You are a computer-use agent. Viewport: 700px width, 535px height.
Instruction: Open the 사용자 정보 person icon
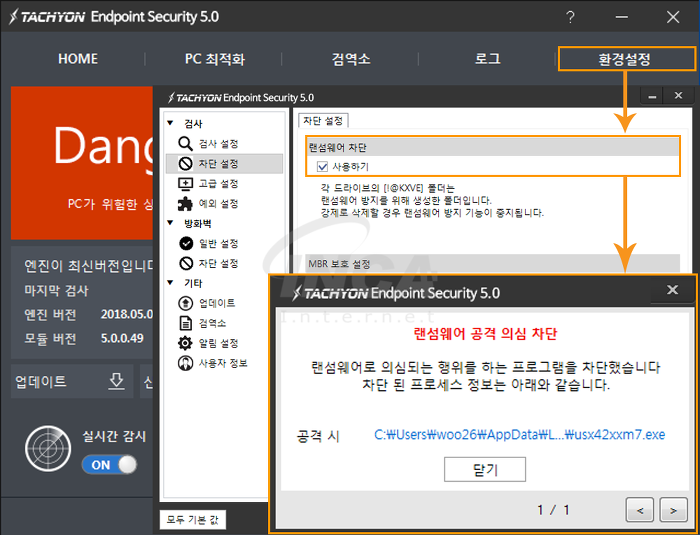(185, 363)
